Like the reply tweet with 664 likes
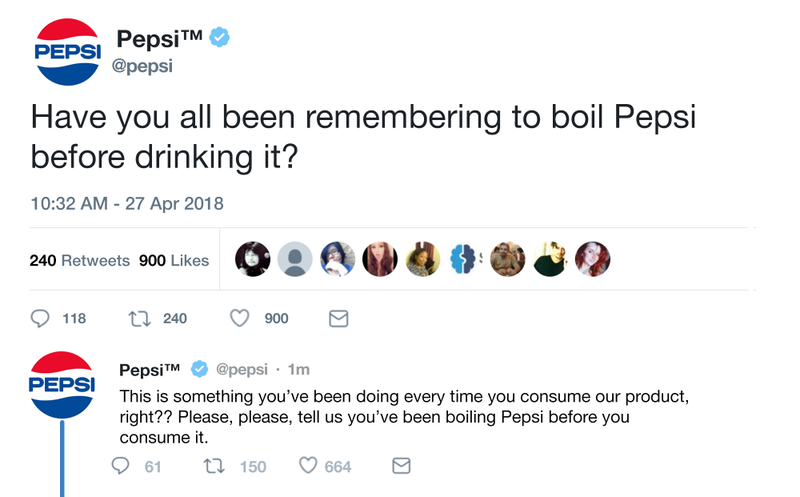Viewport: 800px width, 497px height. click(308, 465)
